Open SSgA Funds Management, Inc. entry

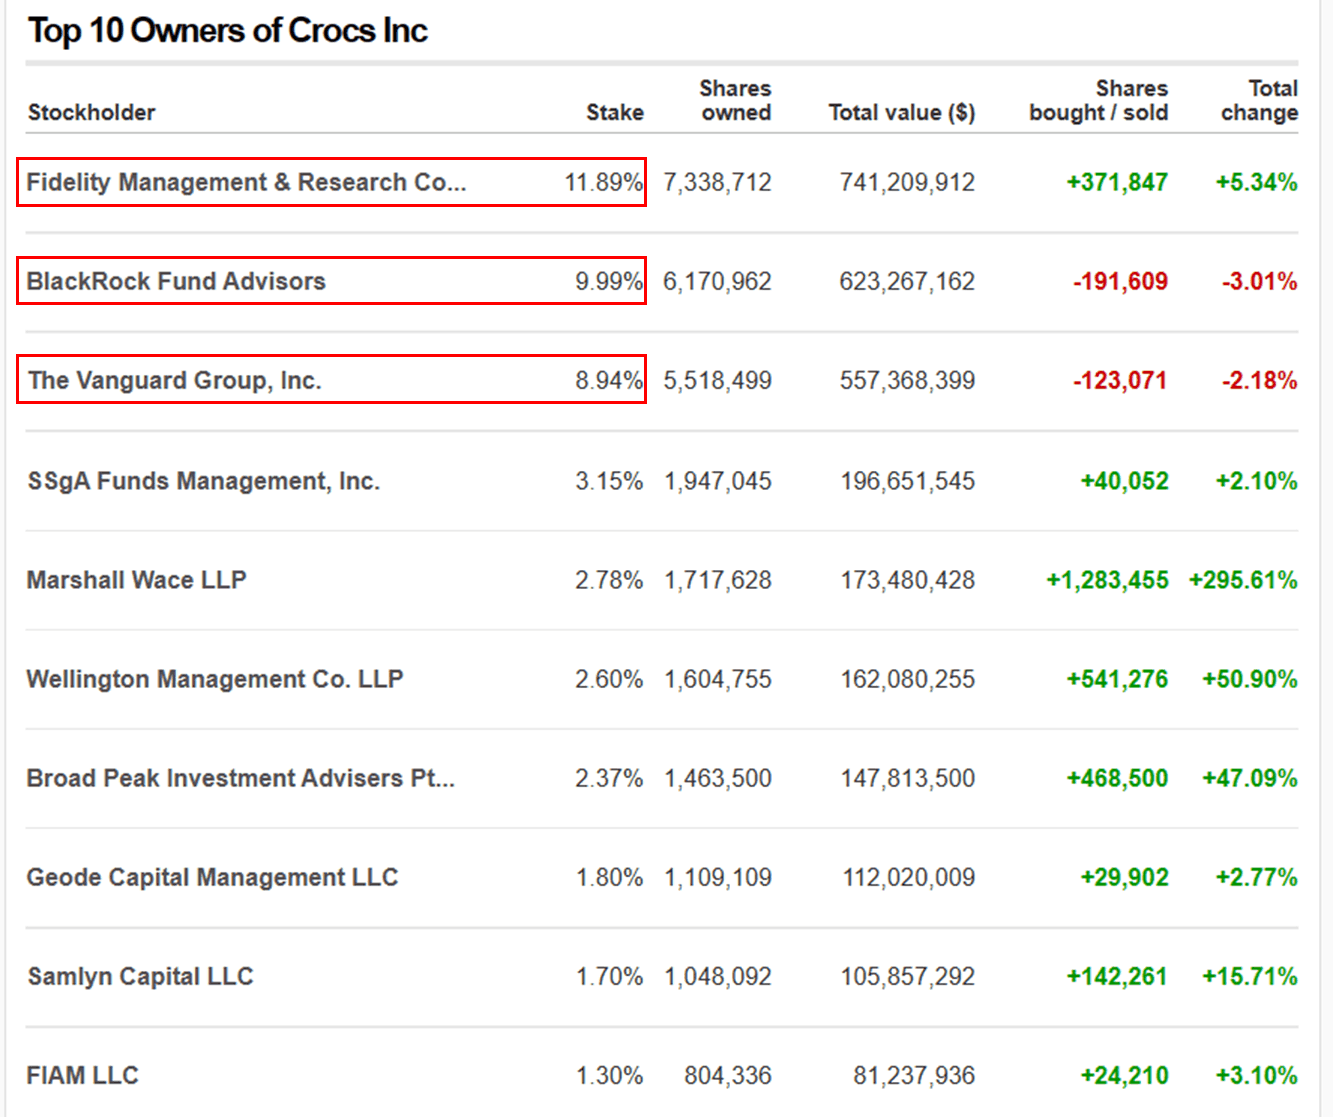tap(203, 481)
